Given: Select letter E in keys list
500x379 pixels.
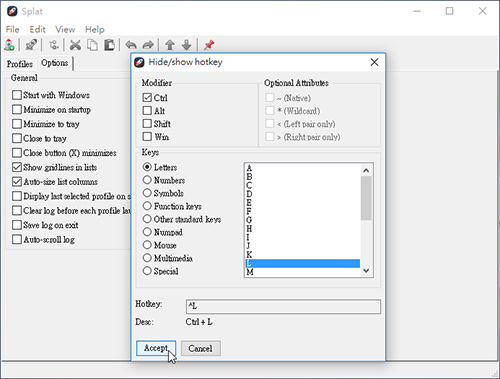Looking at the screenshot, I should [x=303, y=203].
